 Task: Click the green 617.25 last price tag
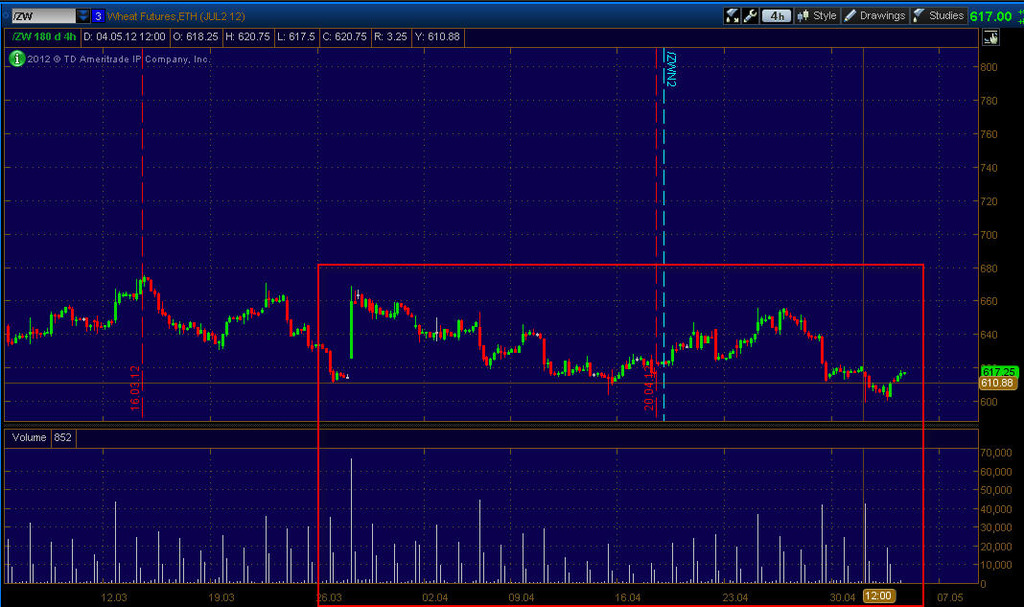click(998, 370)
